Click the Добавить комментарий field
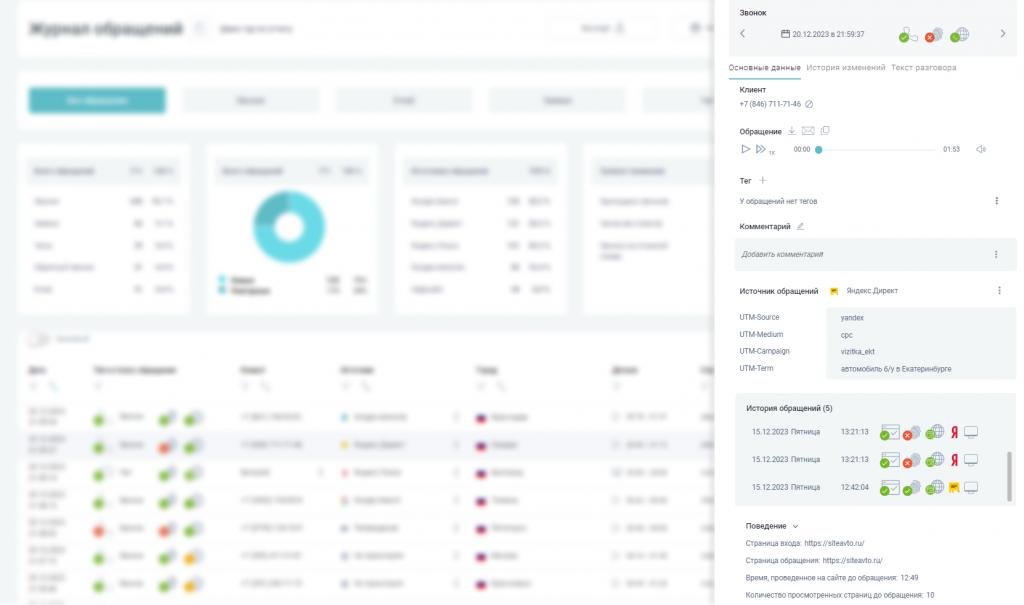The image size is (1024, 605). click(875, 254)
